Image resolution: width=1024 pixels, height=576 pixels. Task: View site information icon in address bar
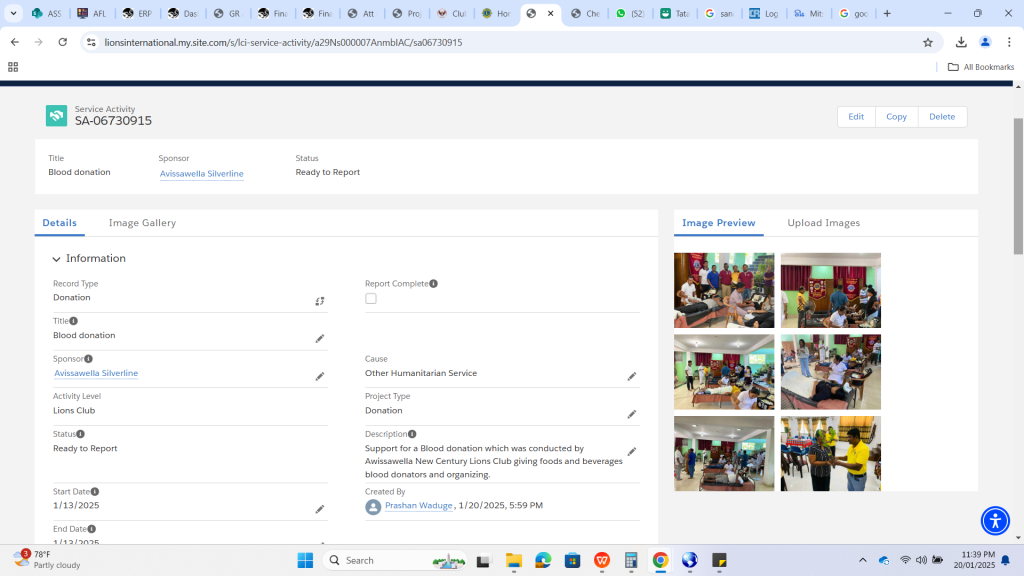[91, 42]
